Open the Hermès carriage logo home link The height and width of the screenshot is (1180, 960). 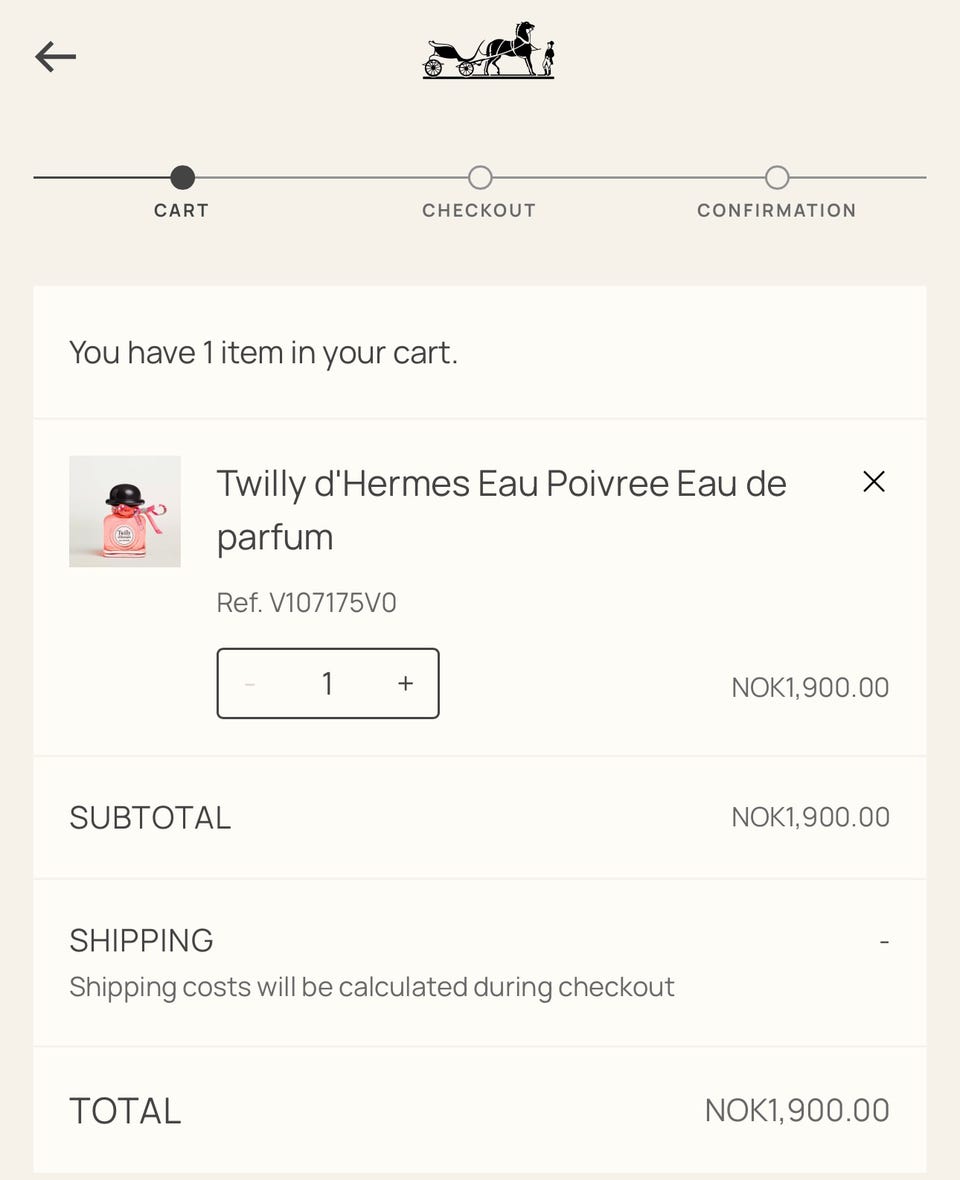click(x=488, y=50)
